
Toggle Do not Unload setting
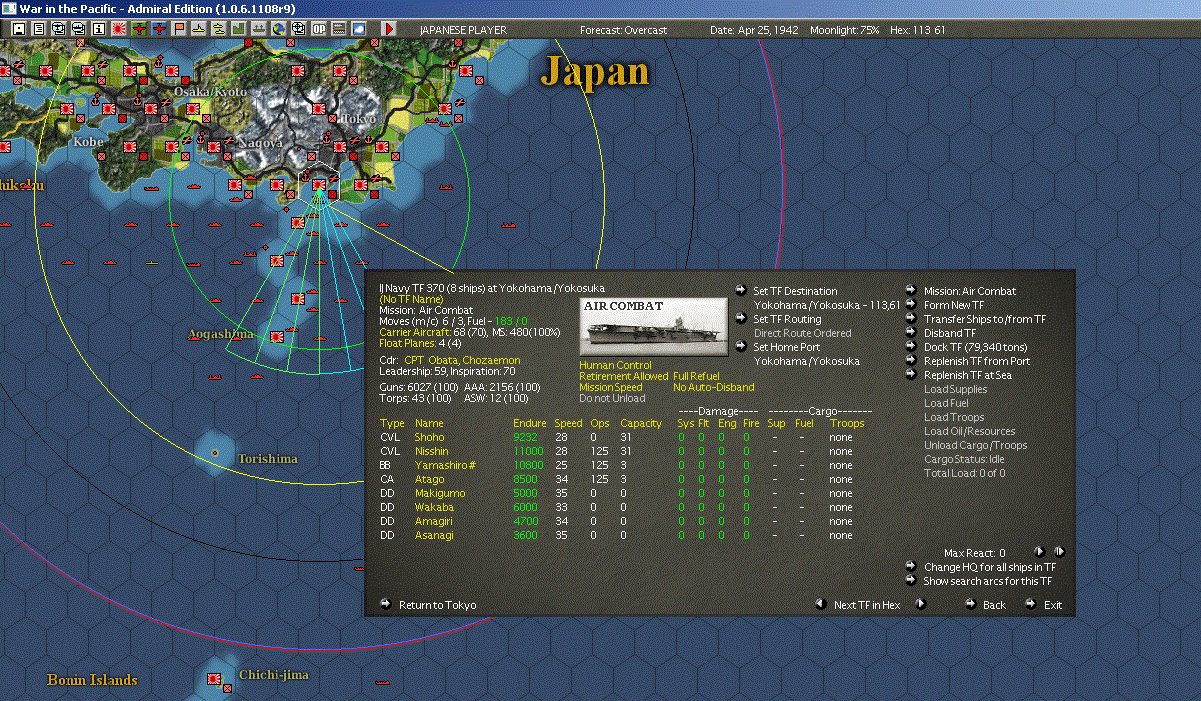click(x=612, y=398)
